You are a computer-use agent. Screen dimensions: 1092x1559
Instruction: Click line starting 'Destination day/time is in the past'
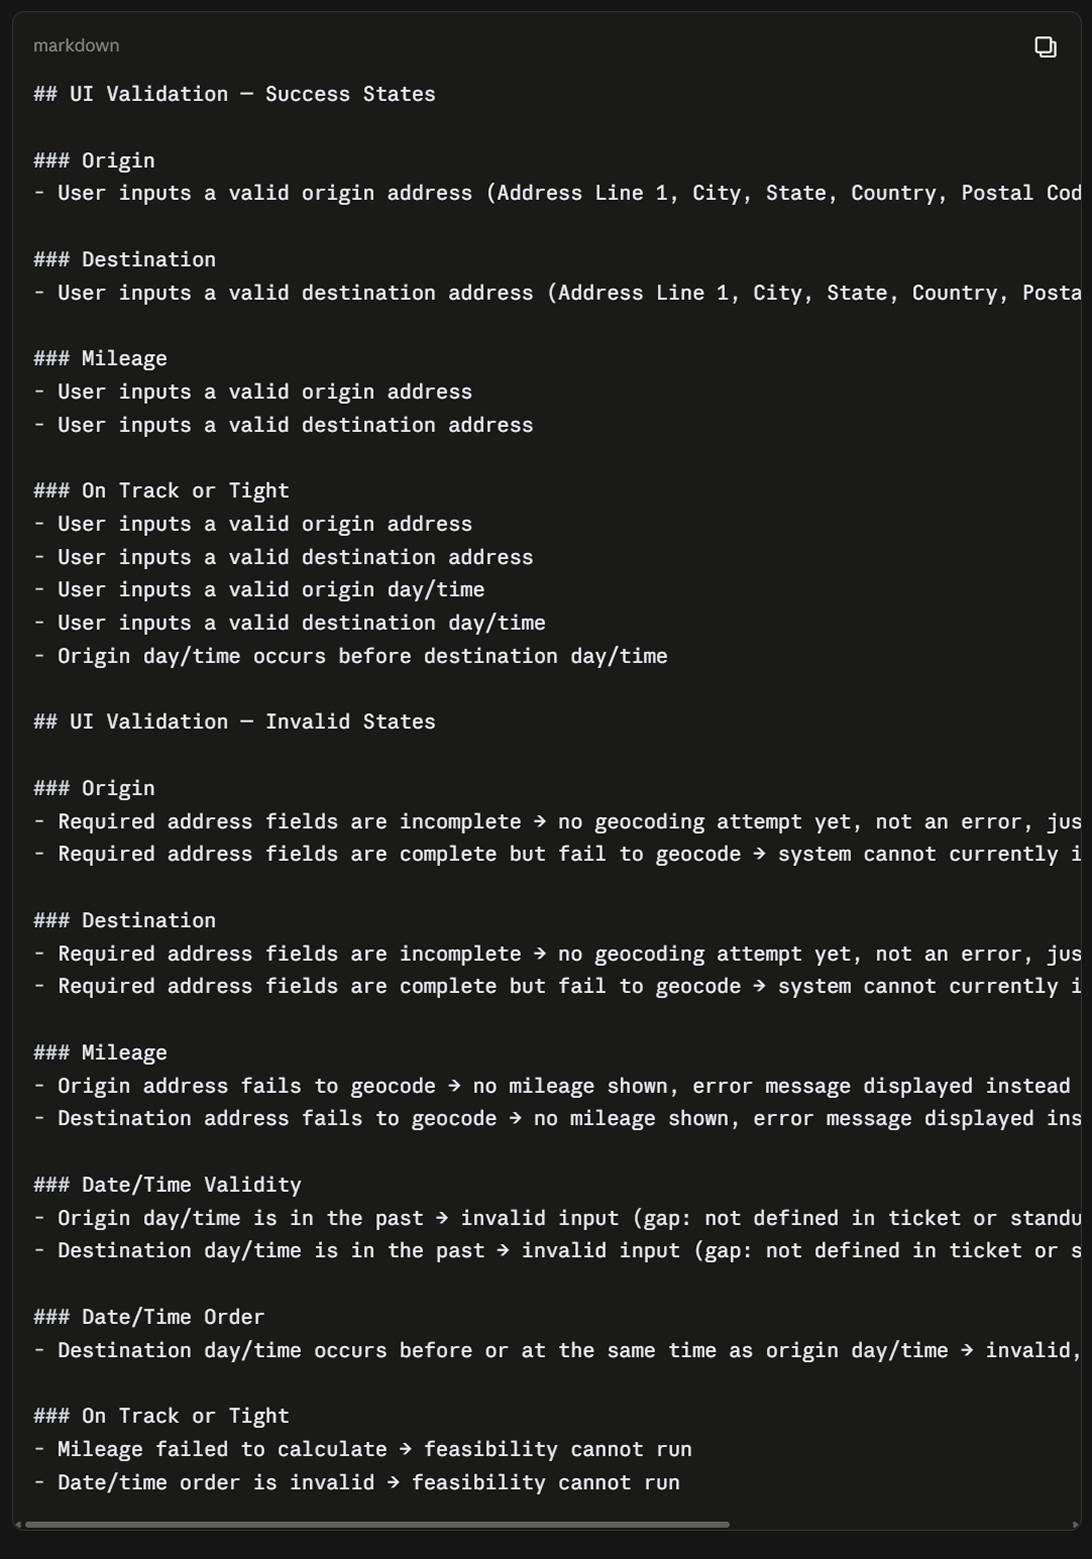click(557, 1251)
